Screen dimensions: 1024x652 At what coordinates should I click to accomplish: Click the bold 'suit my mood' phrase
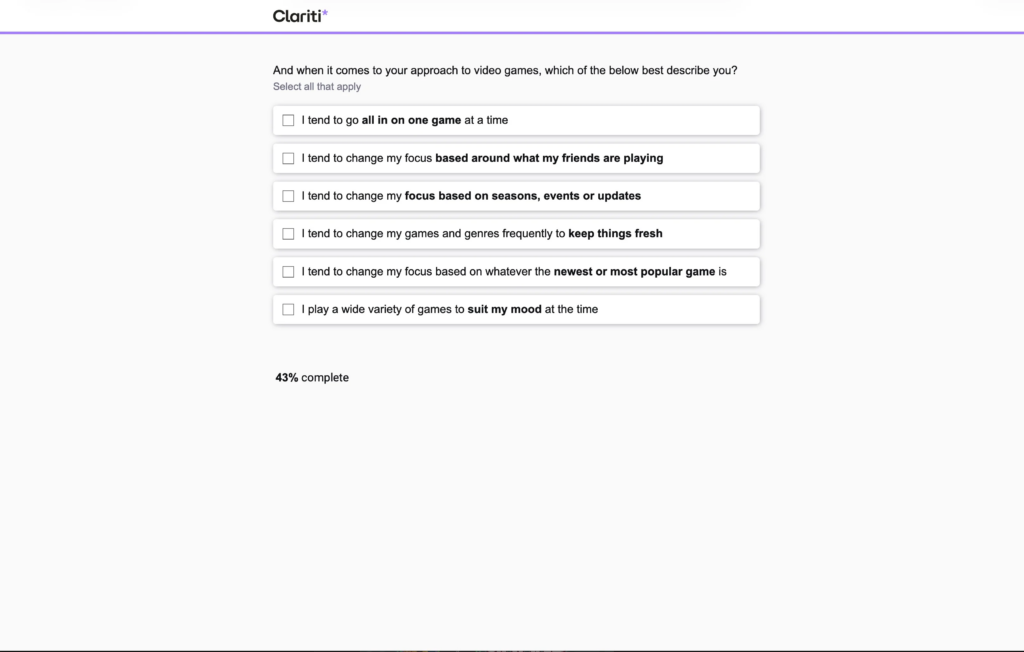(504, 310)
